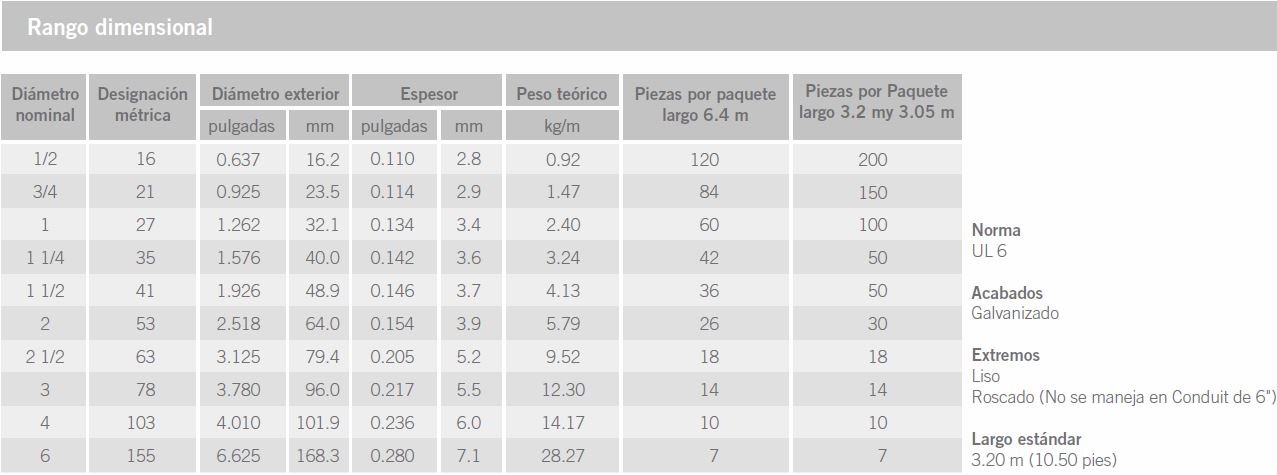Select the "Peso teórico" header cell
This screenshot has height=475, width=1277.
pos(562,94)
